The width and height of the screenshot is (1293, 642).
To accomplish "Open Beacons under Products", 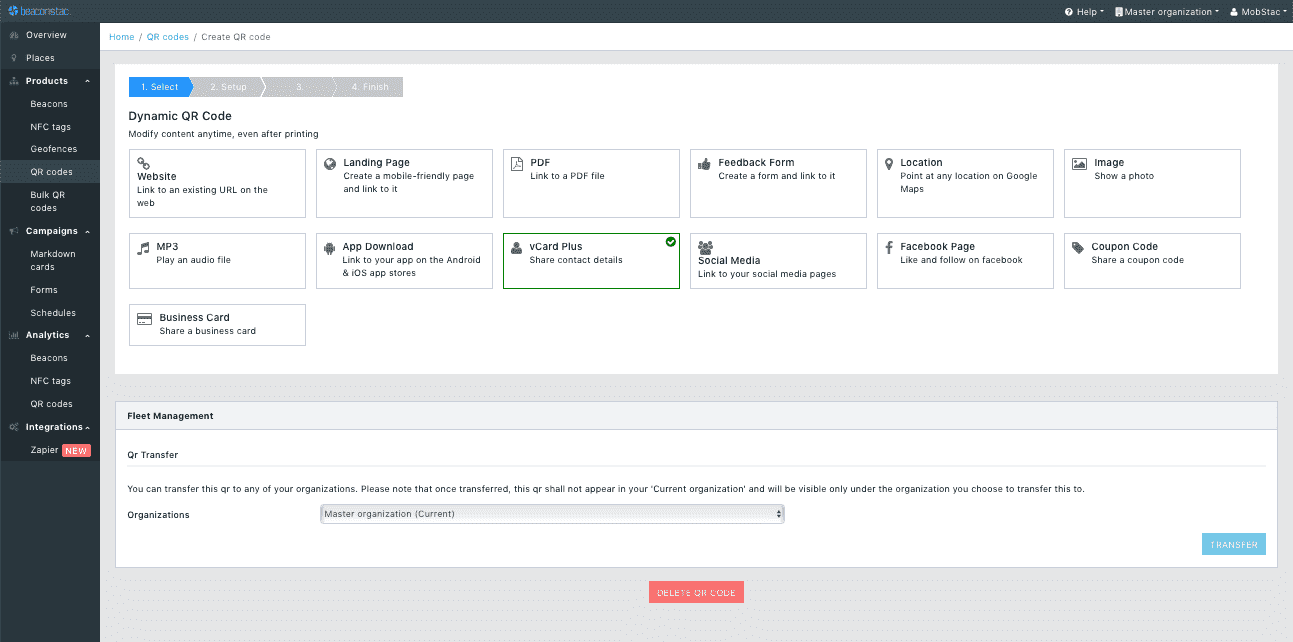I will pyautogui.click(x=49, y=104).
